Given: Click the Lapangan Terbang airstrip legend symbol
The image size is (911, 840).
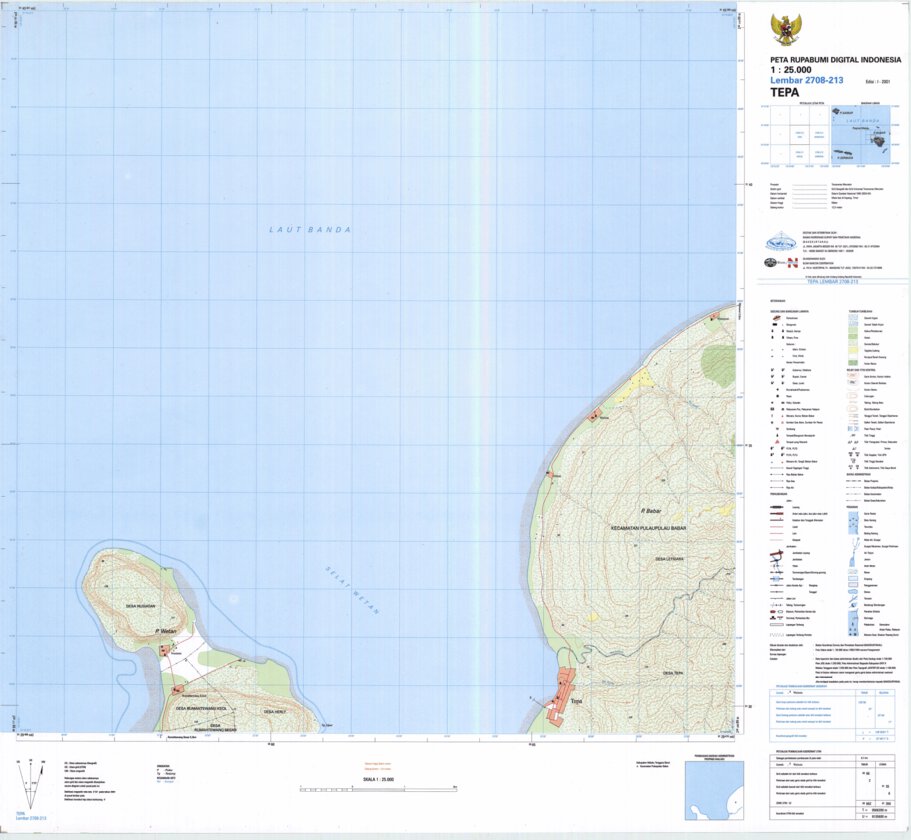Looking at the screenshot, I should (x=775, y=625).
